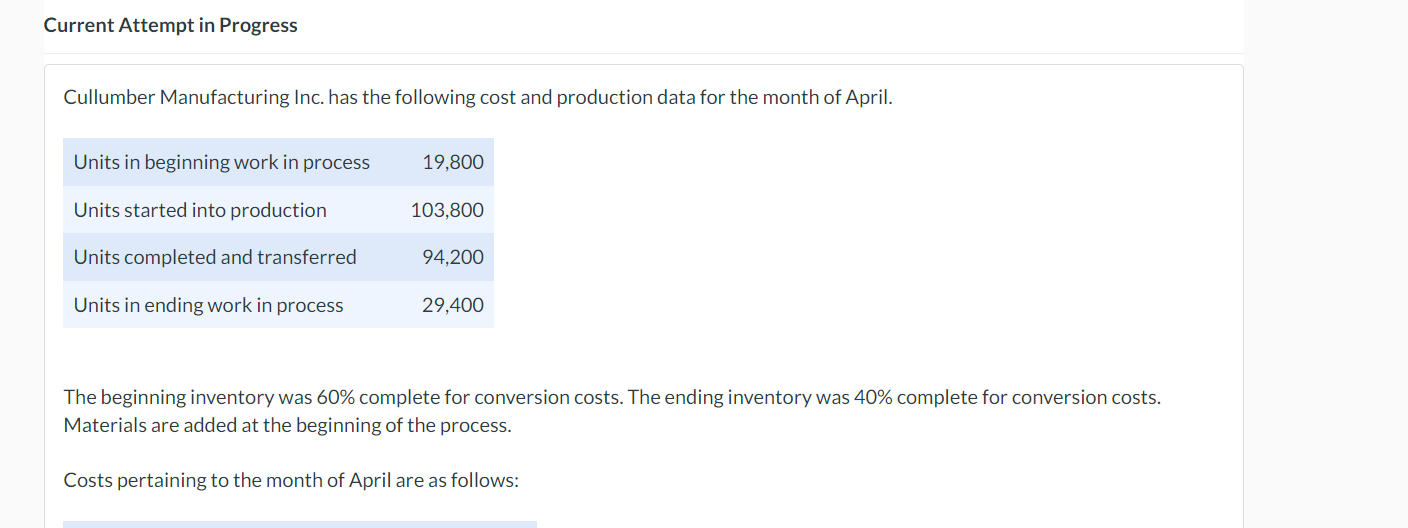This screenshot has width=1408, height=528.
Task: Click "Units completed and transferred" row label
Action: 215,257
